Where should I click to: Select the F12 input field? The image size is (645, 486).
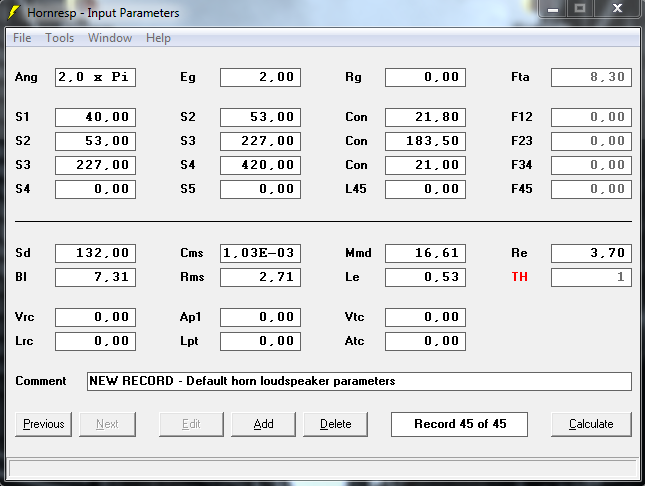(x=592, y=117)
